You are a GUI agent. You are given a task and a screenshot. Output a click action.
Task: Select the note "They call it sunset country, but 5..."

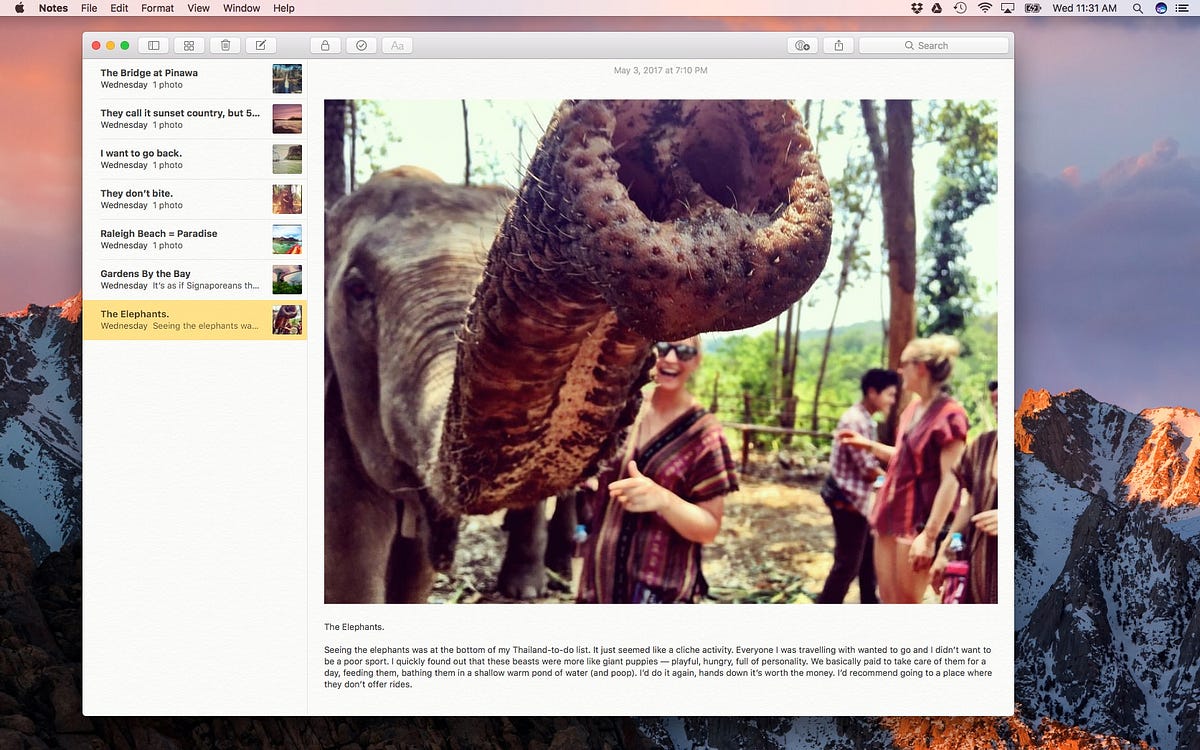195,119
